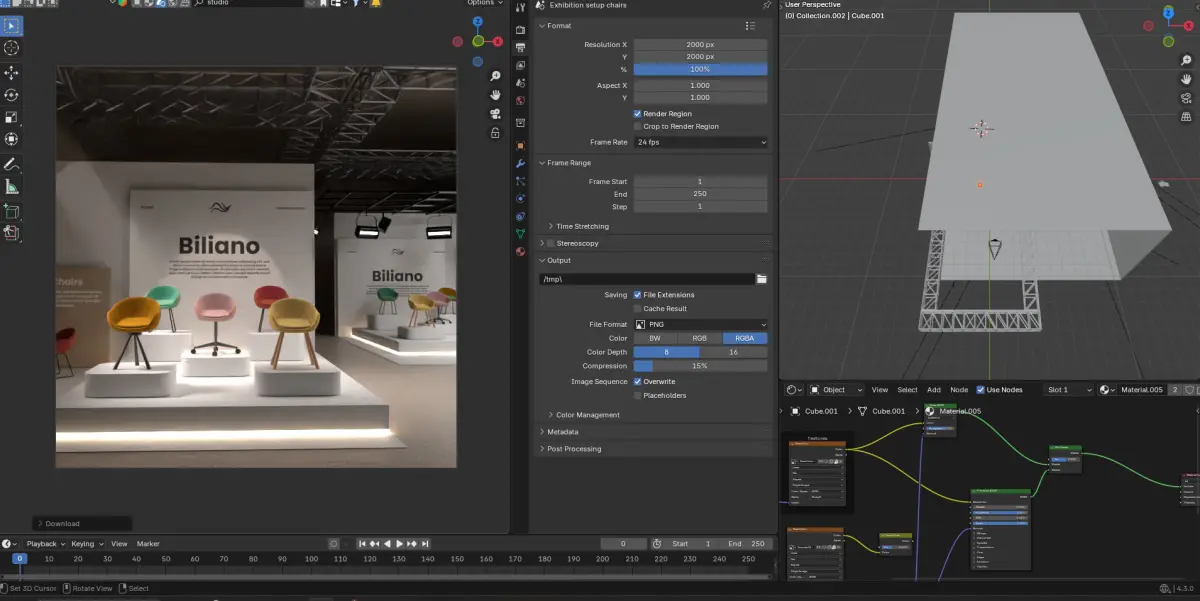Click zoom icon in right viewport
Screen dimensions: 1200x601
tap(1185, 61)
